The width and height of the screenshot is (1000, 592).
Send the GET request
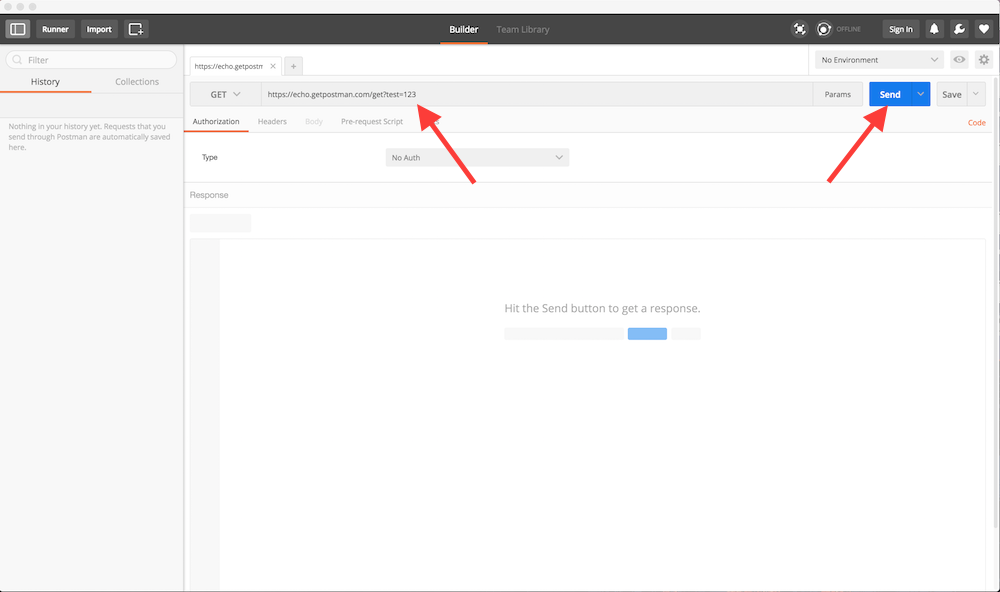[890, 94]
